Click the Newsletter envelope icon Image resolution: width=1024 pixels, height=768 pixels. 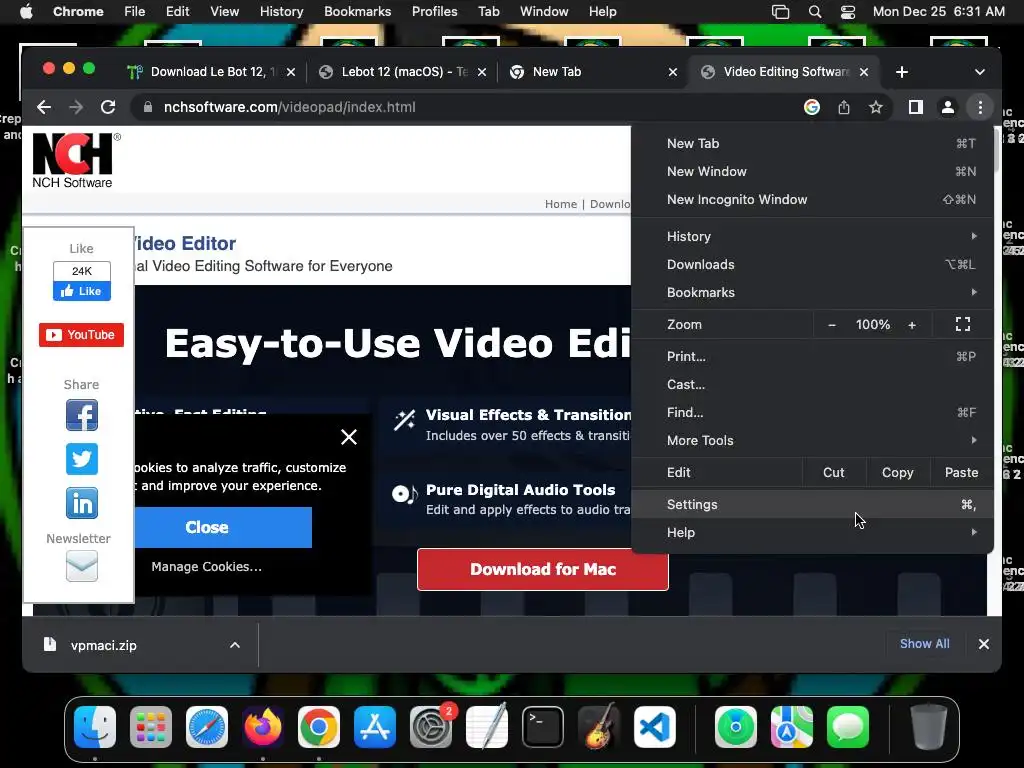82,566
